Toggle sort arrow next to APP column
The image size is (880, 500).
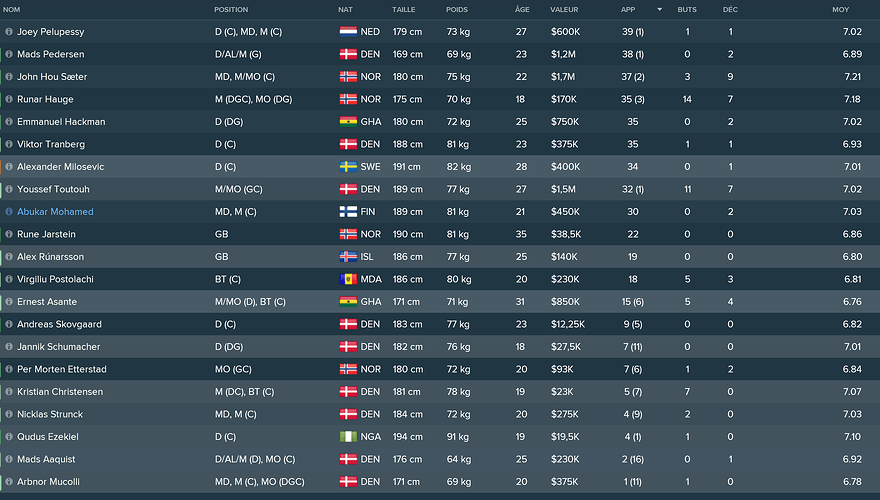point(659,10)
